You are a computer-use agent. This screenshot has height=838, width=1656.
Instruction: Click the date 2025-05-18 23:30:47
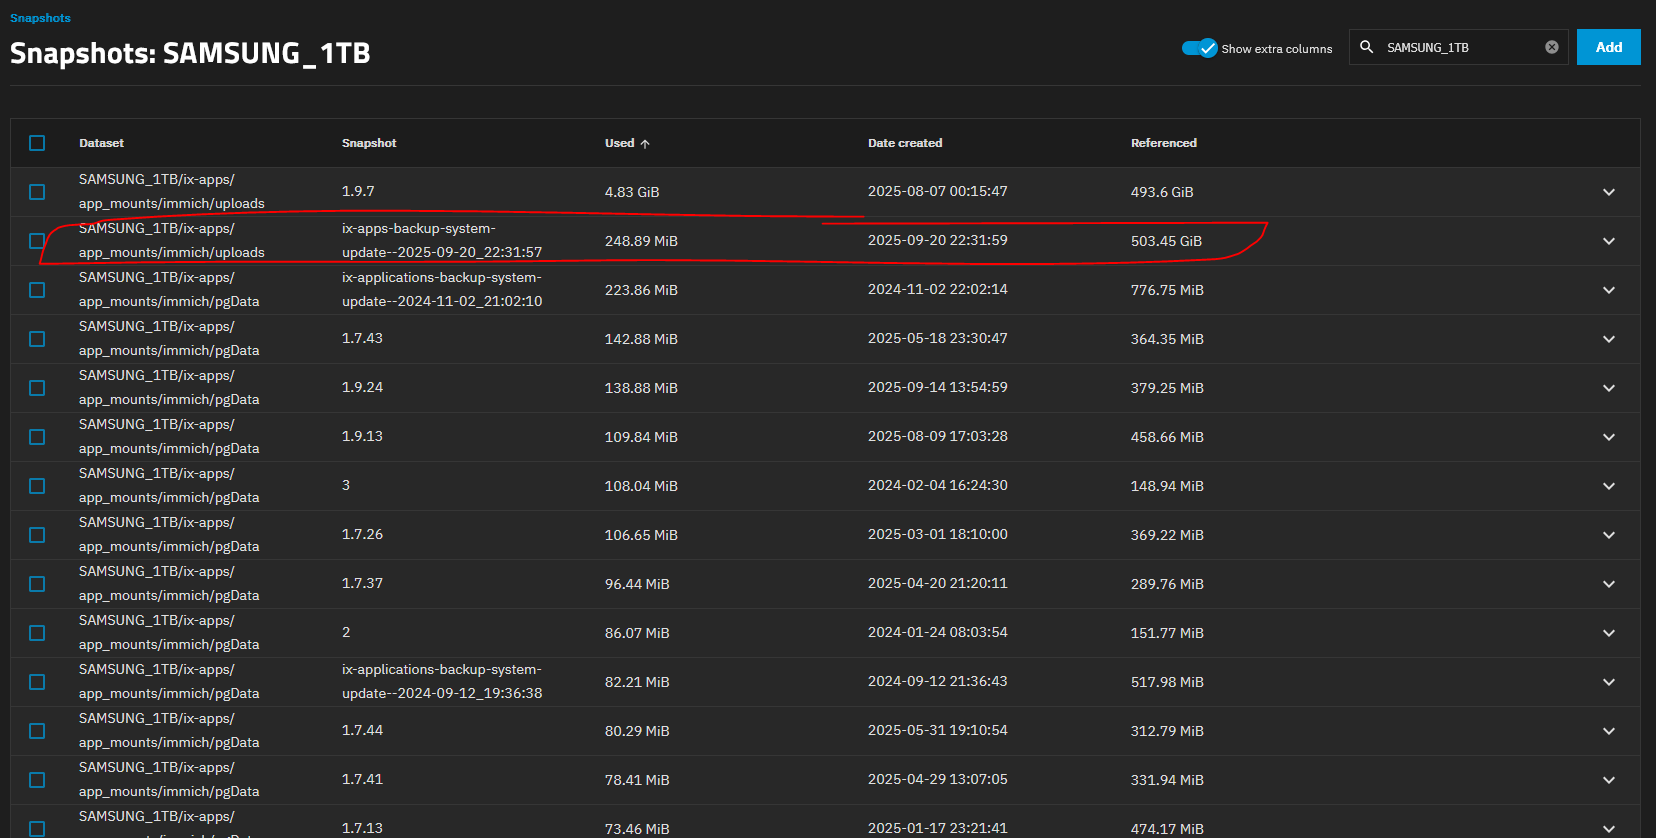[x=938, y=338]
